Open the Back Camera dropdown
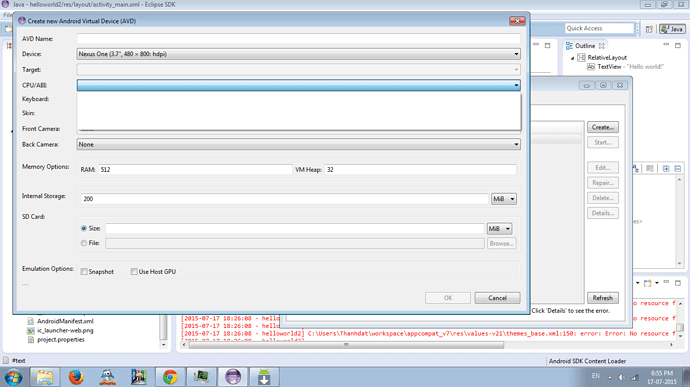Screen dimensions: 690x387 [x=298, y=144]
